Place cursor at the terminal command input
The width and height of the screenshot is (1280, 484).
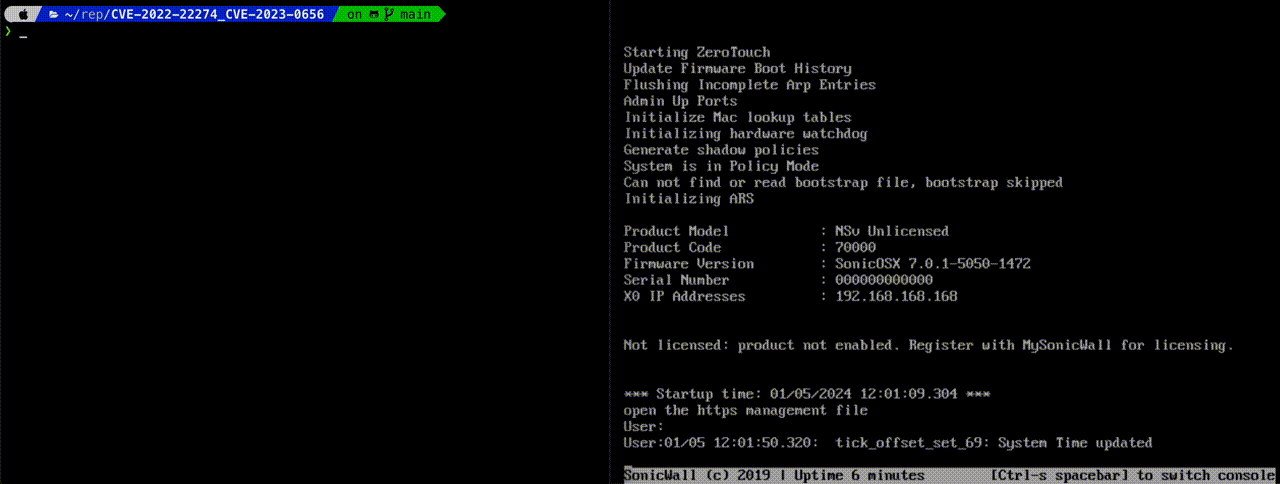point(23,33)
